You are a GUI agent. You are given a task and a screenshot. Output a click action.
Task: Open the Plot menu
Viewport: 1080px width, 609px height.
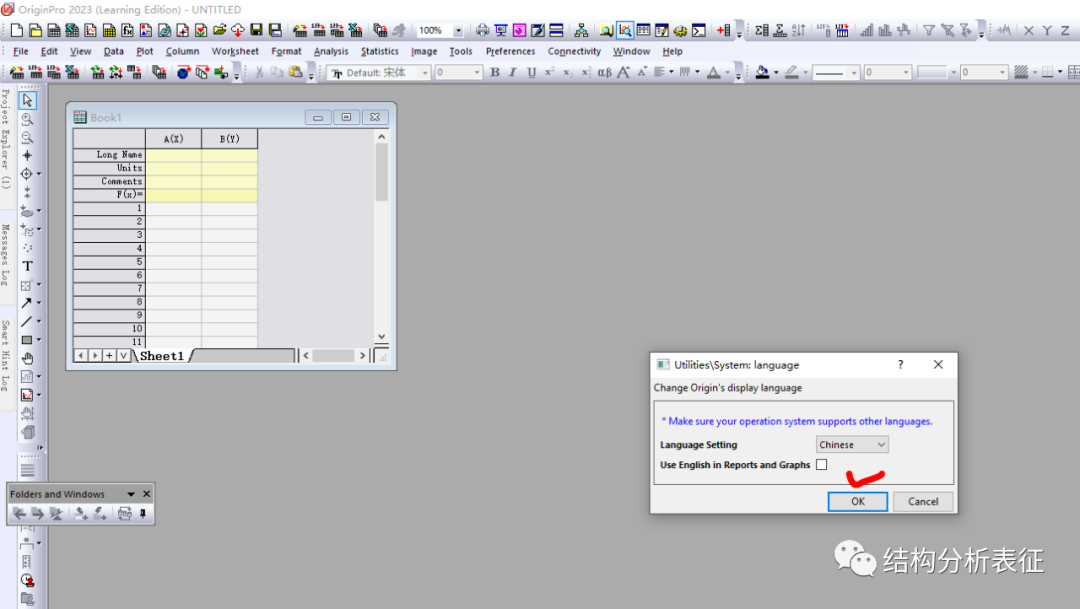click(x=145, y=52)
